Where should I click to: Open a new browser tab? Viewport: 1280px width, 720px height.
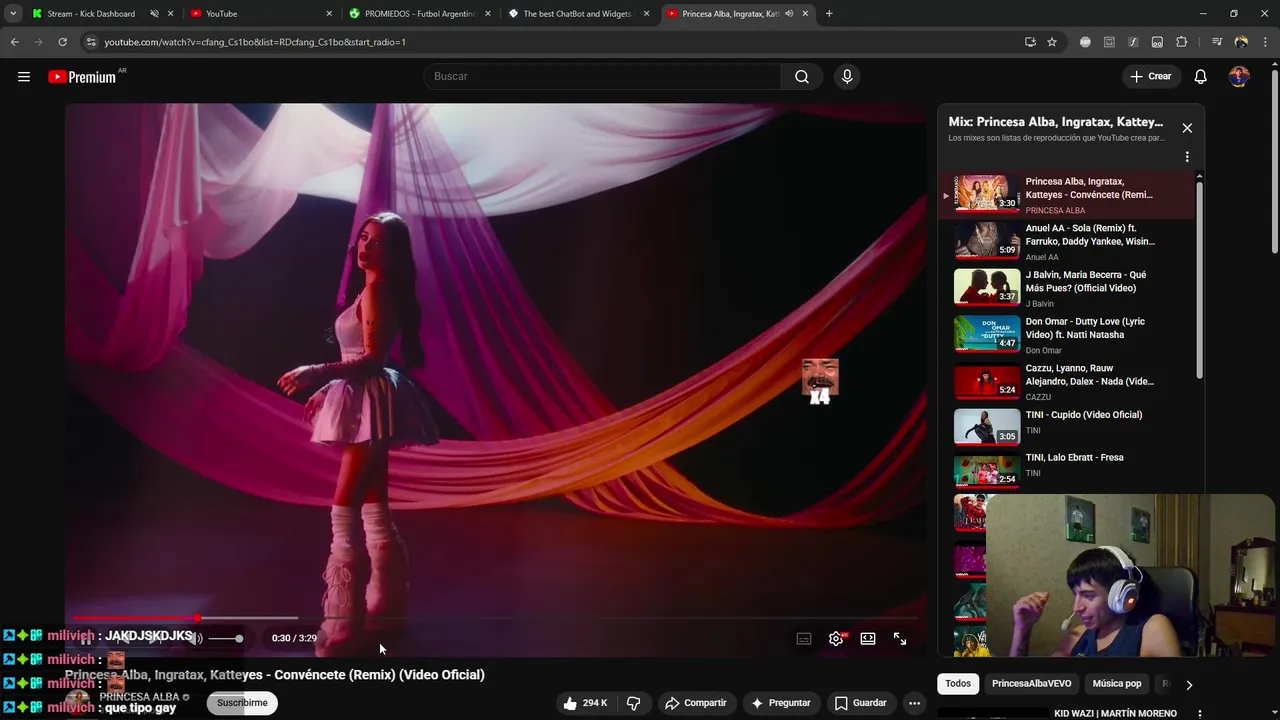(829, 14)
